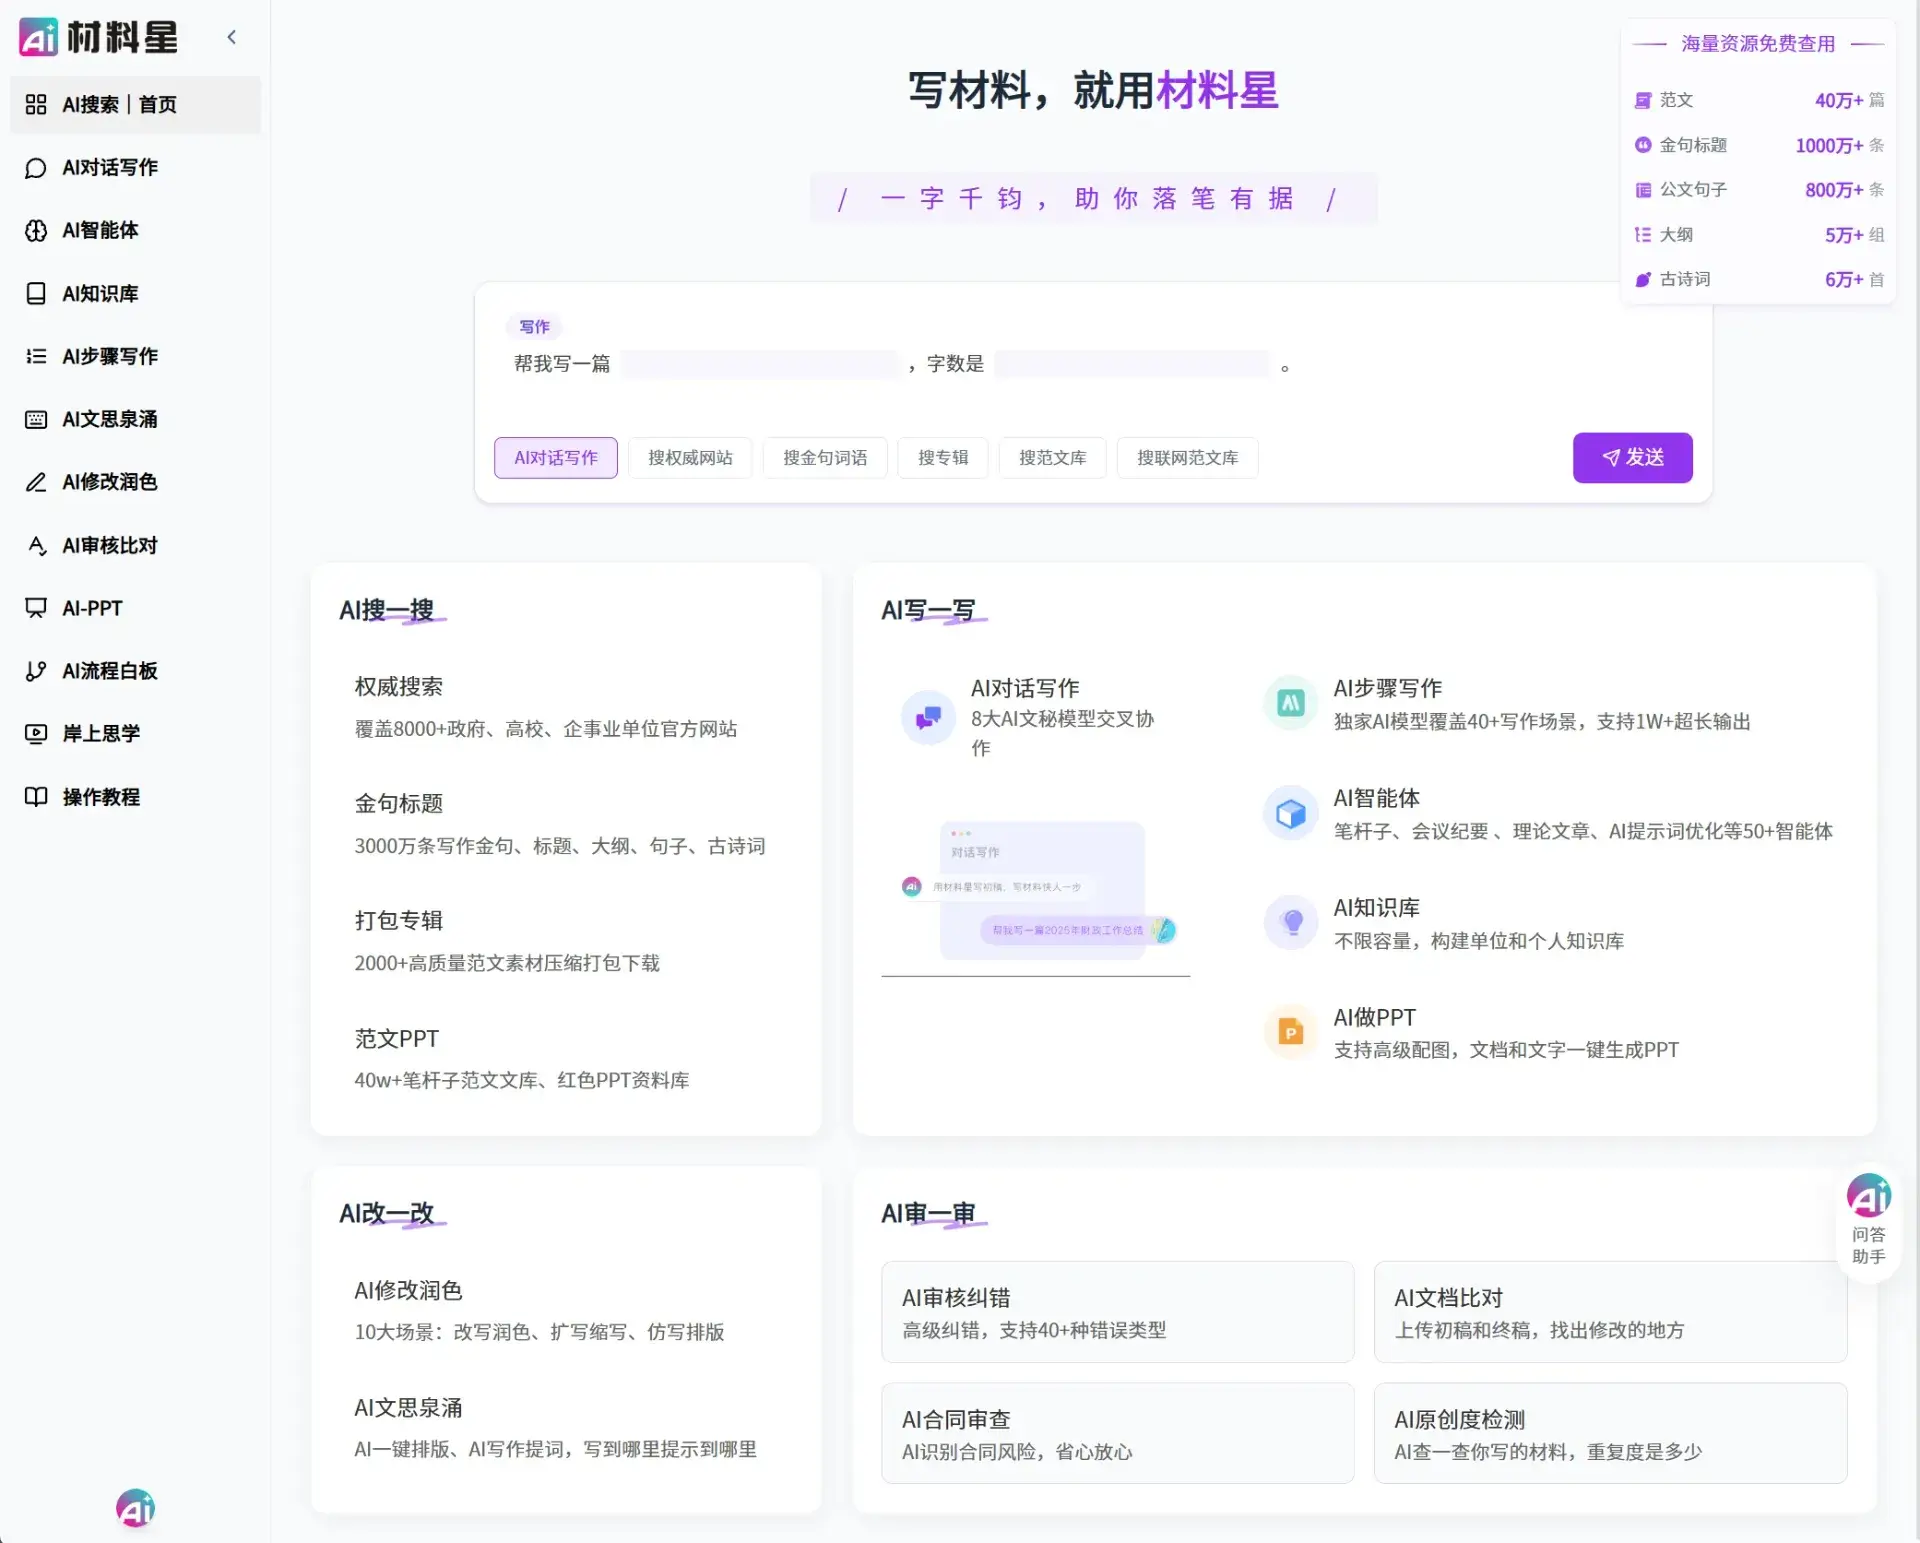Image resolution: width=1920 pixels, height=1543 pixels.
Task: Open the 问答助手 floating AI icon
Action: coord(1868,1197)
